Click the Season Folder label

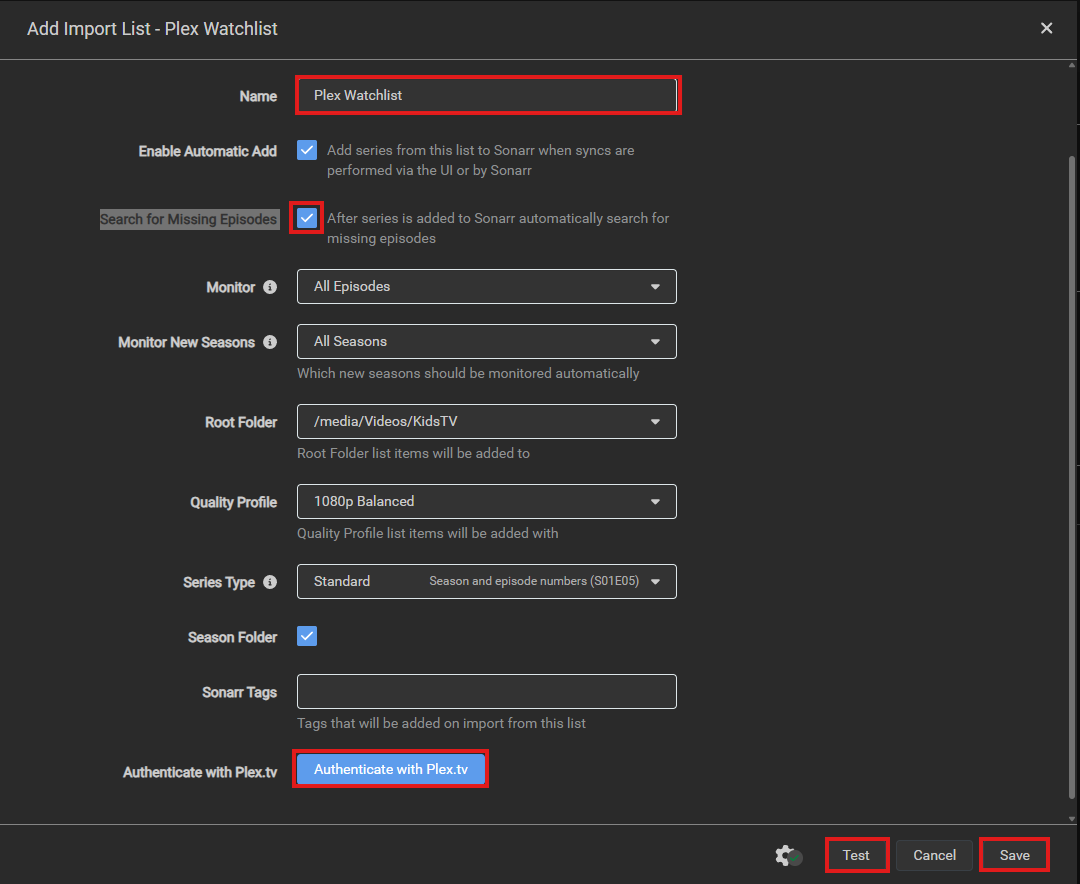click(232, 637)
